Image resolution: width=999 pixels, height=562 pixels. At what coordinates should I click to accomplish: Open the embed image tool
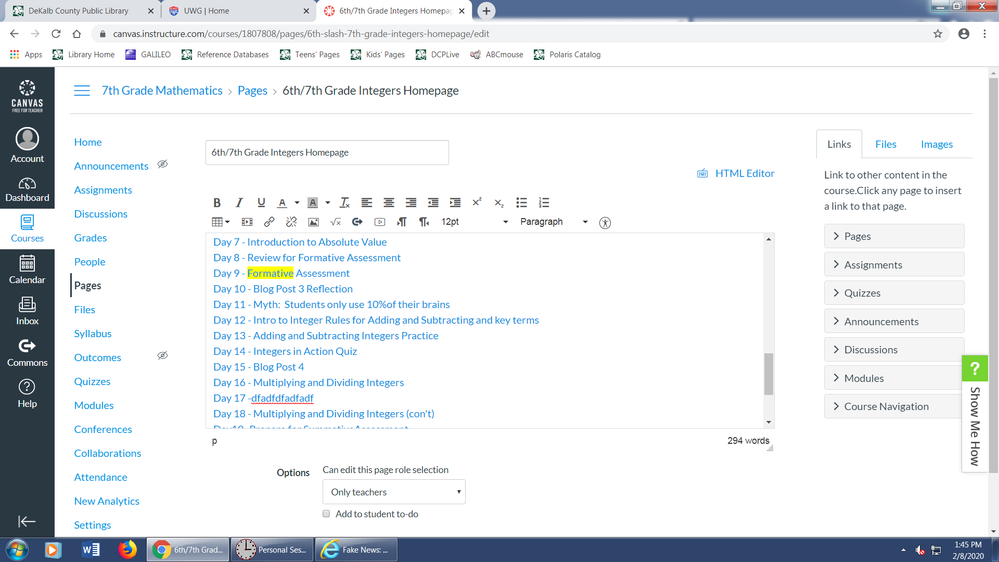(x=313, y=222)
